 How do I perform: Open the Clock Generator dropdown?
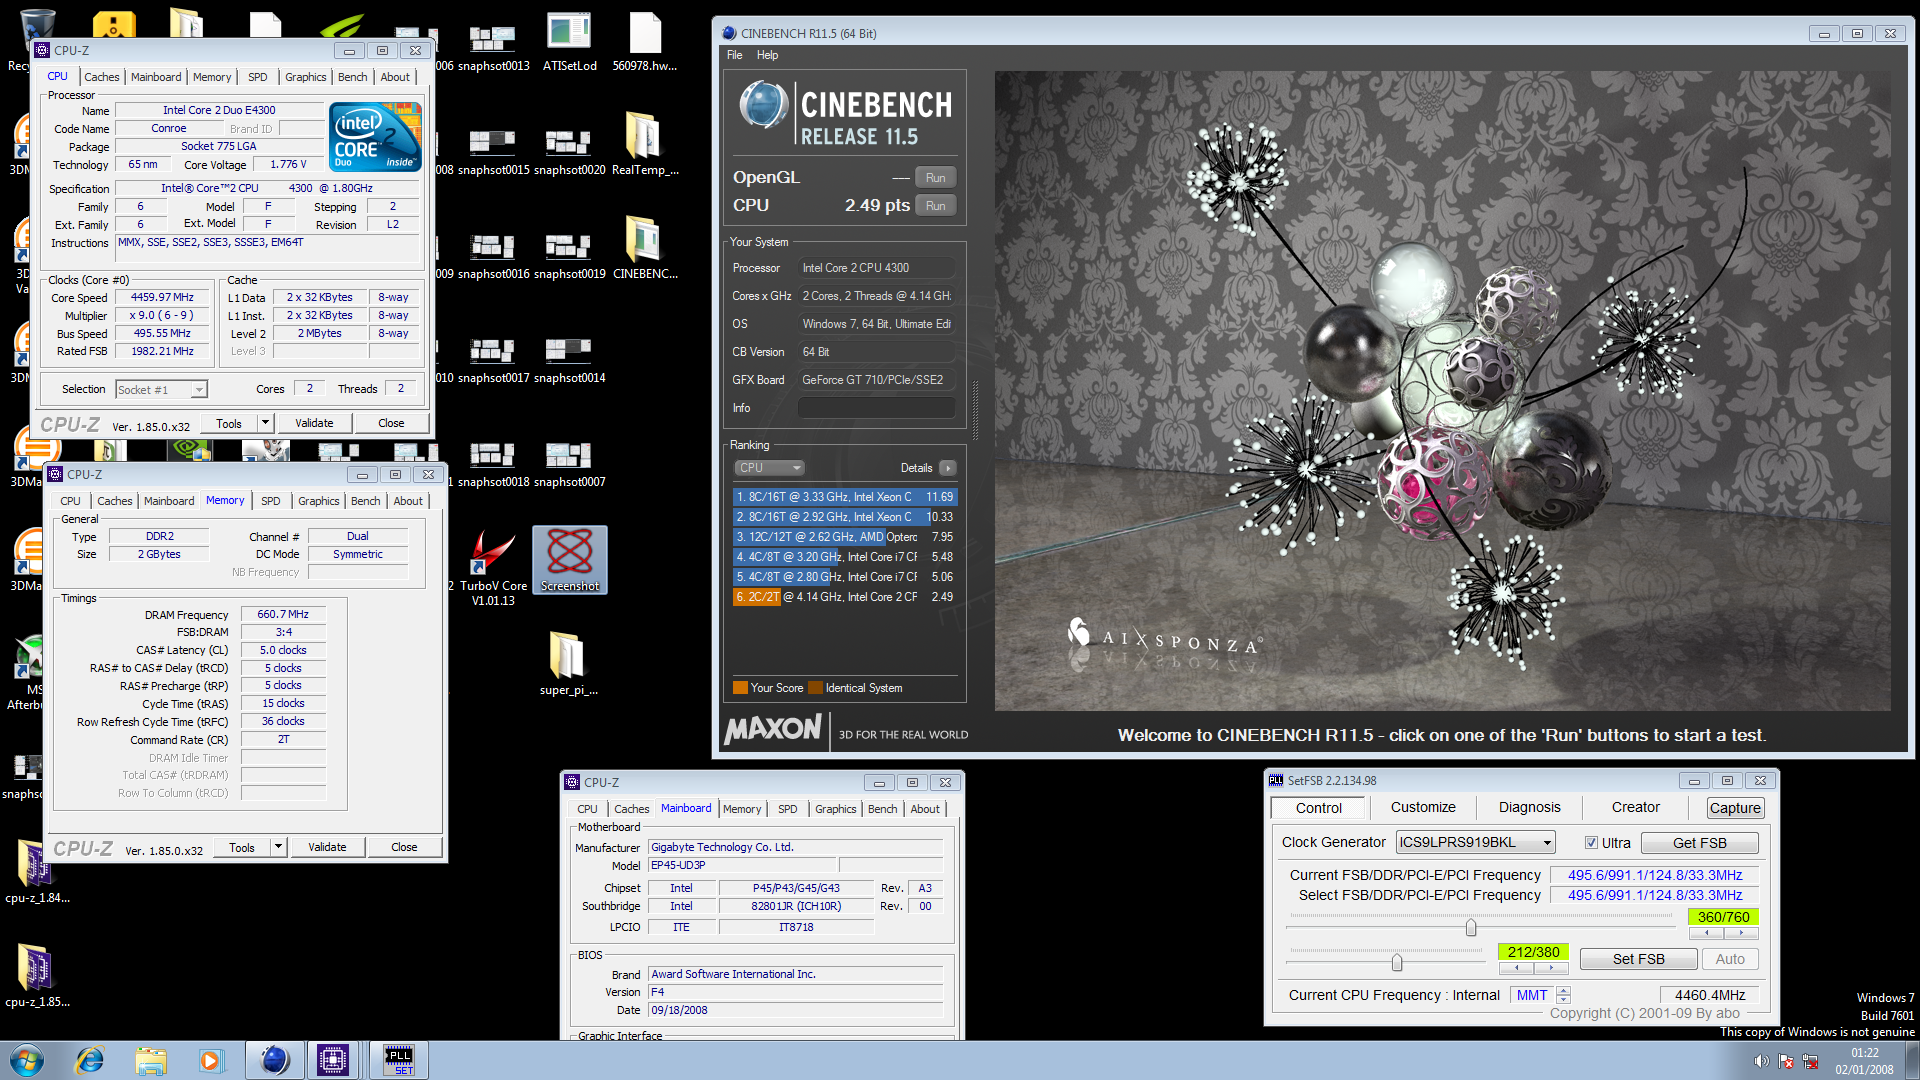point(1475,843)
